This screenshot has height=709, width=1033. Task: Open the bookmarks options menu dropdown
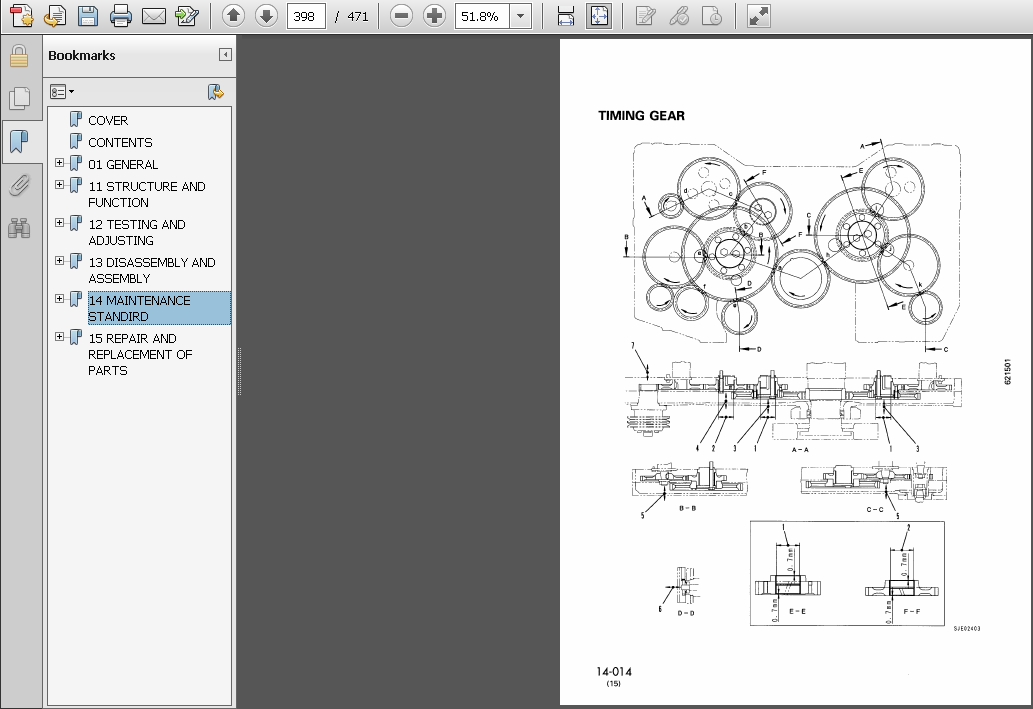click(61, 92)
